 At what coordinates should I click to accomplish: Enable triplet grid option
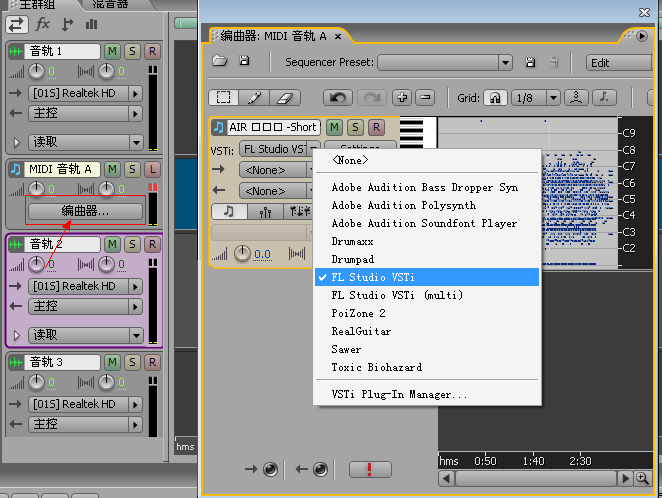point(576,98)
